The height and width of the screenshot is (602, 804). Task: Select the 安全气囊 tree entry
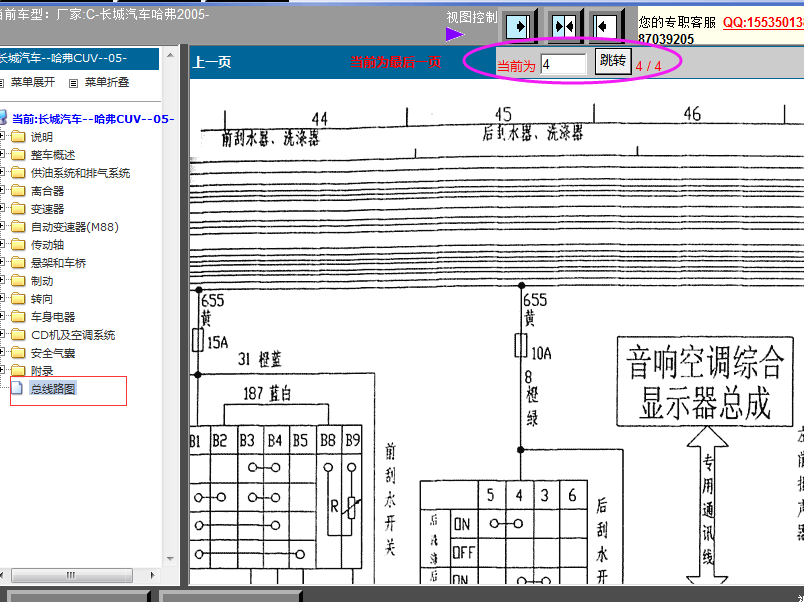pos(53,353)
